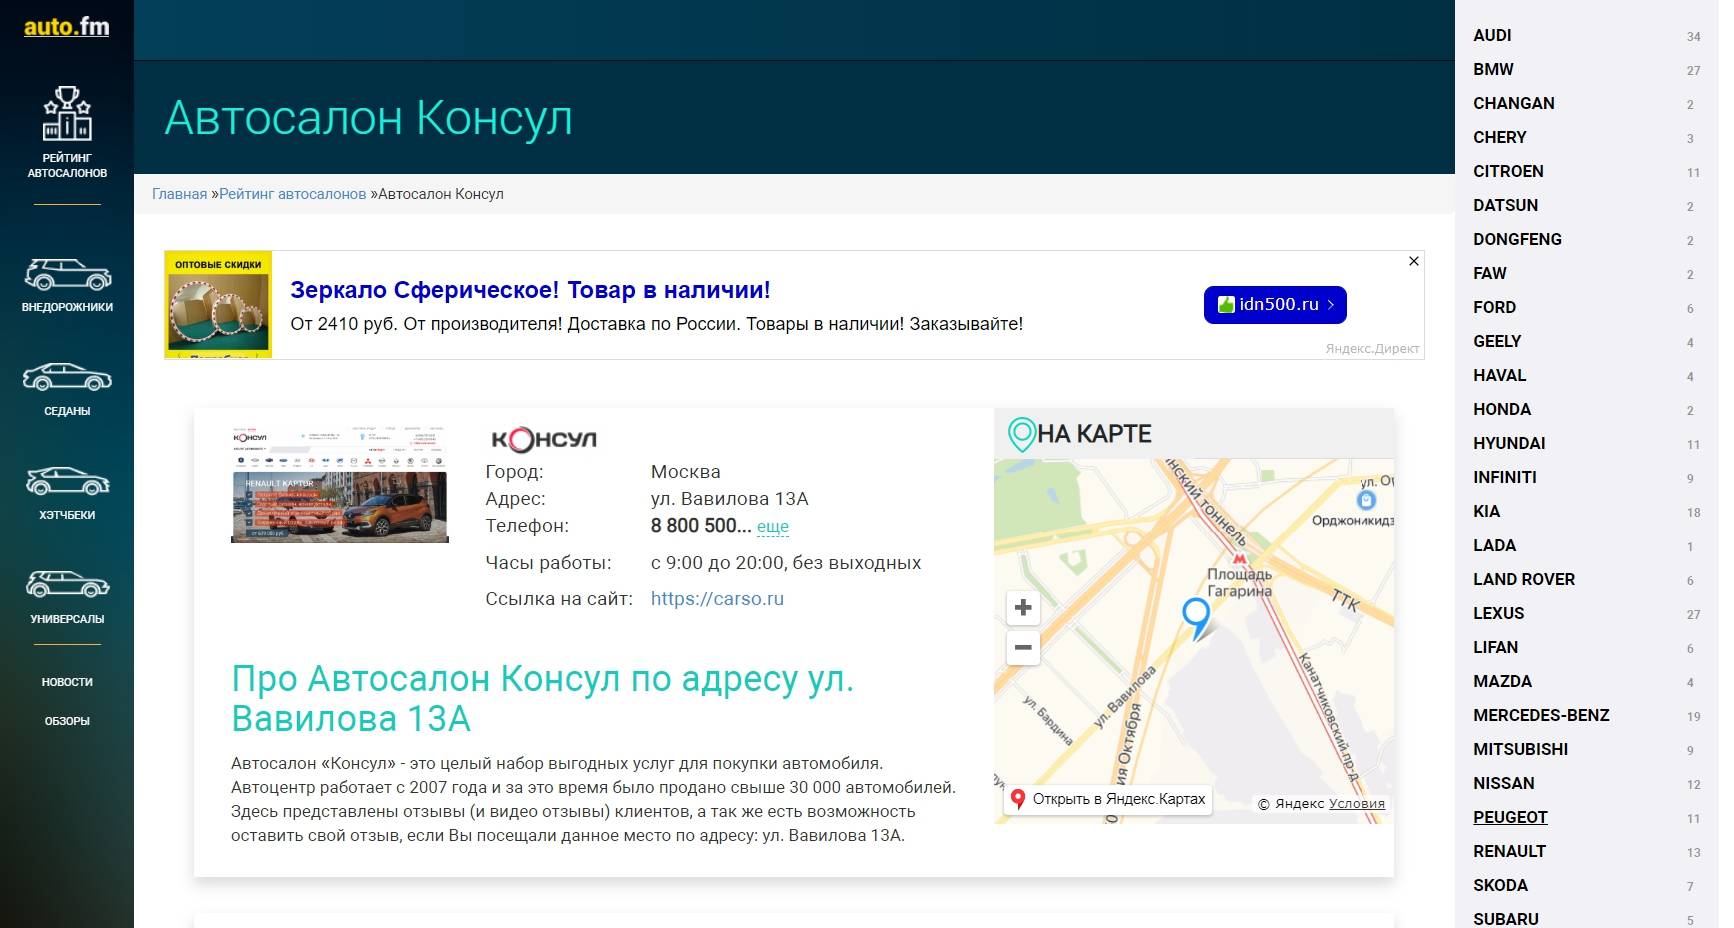This screenshot has height=928, width=1734.
Task: Select RENAULT brand
Action: tap(1509, 851)
